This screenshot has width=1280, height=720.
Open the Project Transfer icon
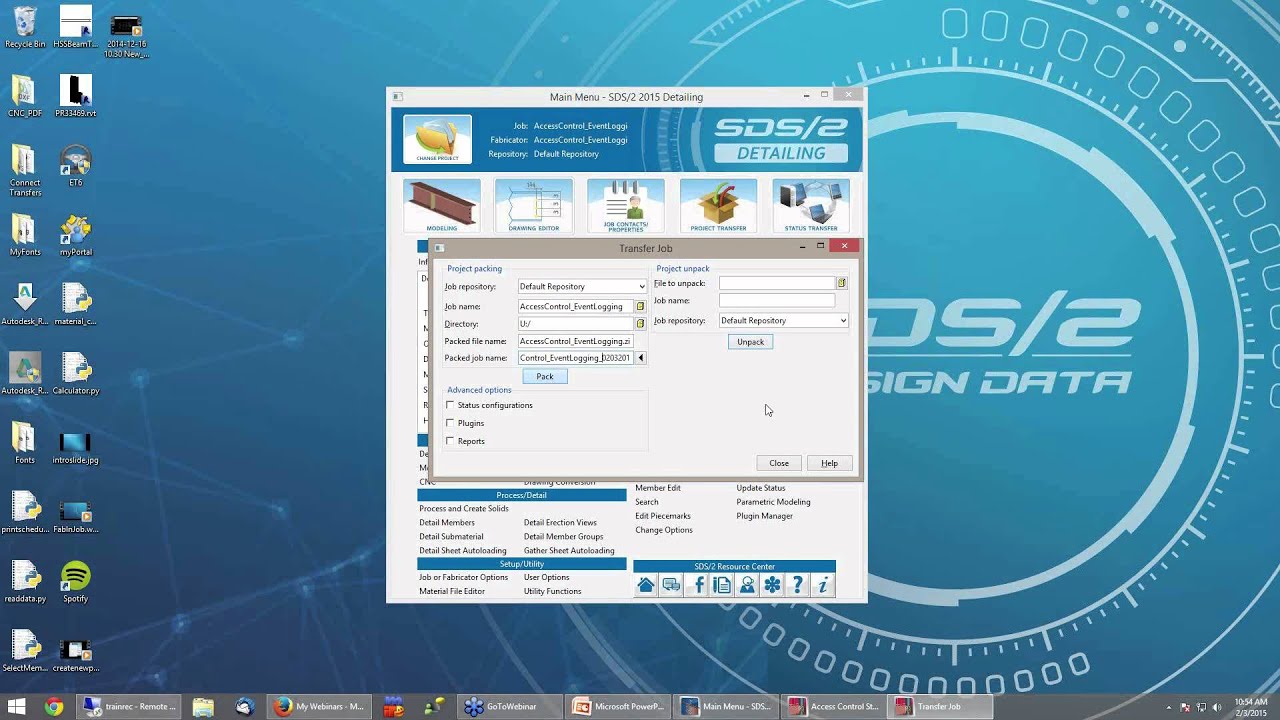click(x=718, y=206)
